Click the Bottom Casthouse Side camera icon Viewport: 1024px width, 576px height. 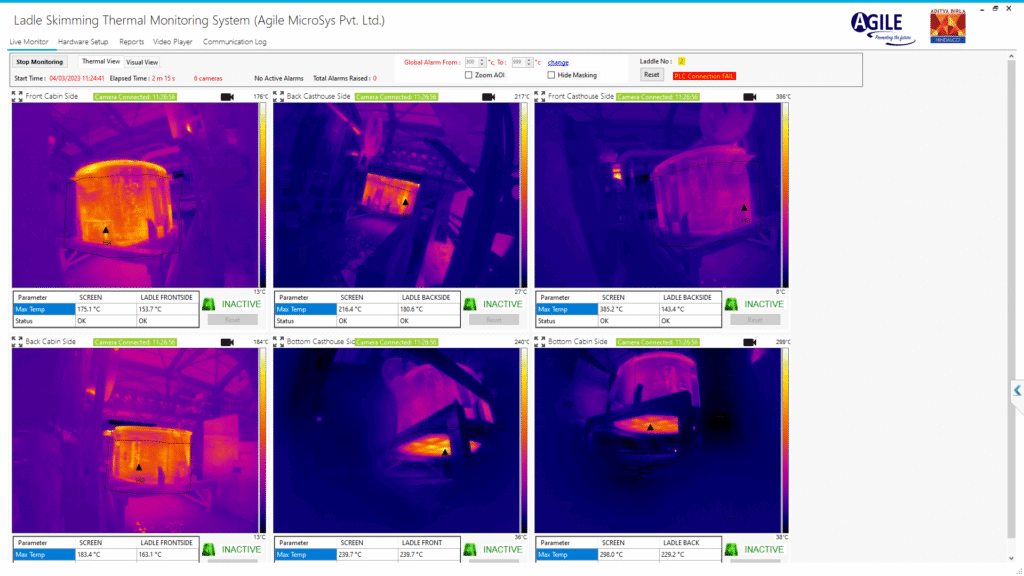coord(489,342)
